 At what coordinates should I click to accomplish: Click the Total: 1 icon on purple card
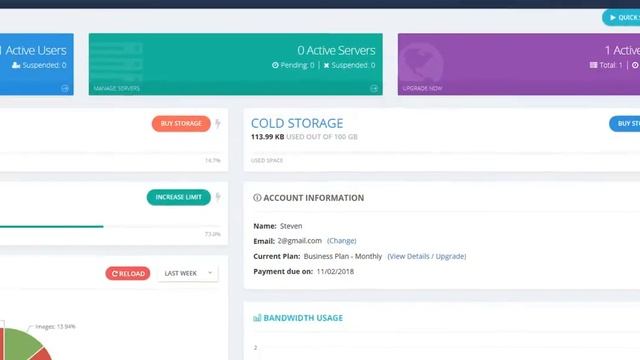[593, 65]
